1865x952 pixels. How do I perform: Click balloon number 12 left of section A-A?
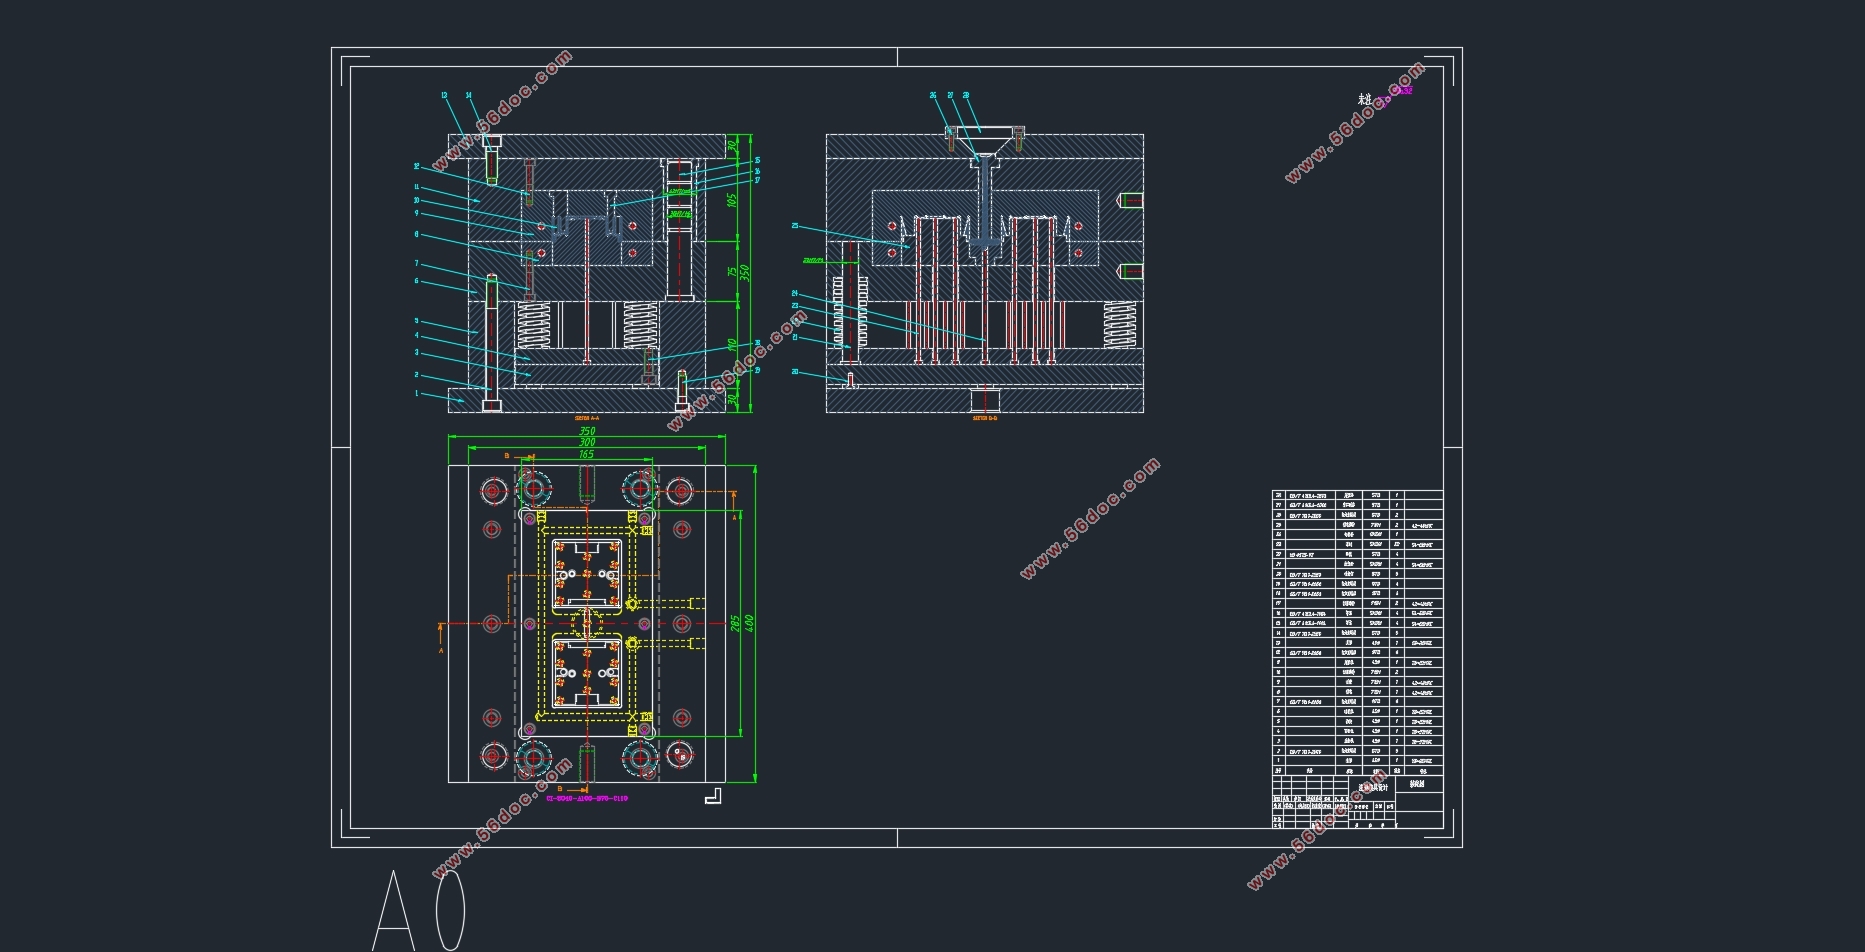(417, 167)
